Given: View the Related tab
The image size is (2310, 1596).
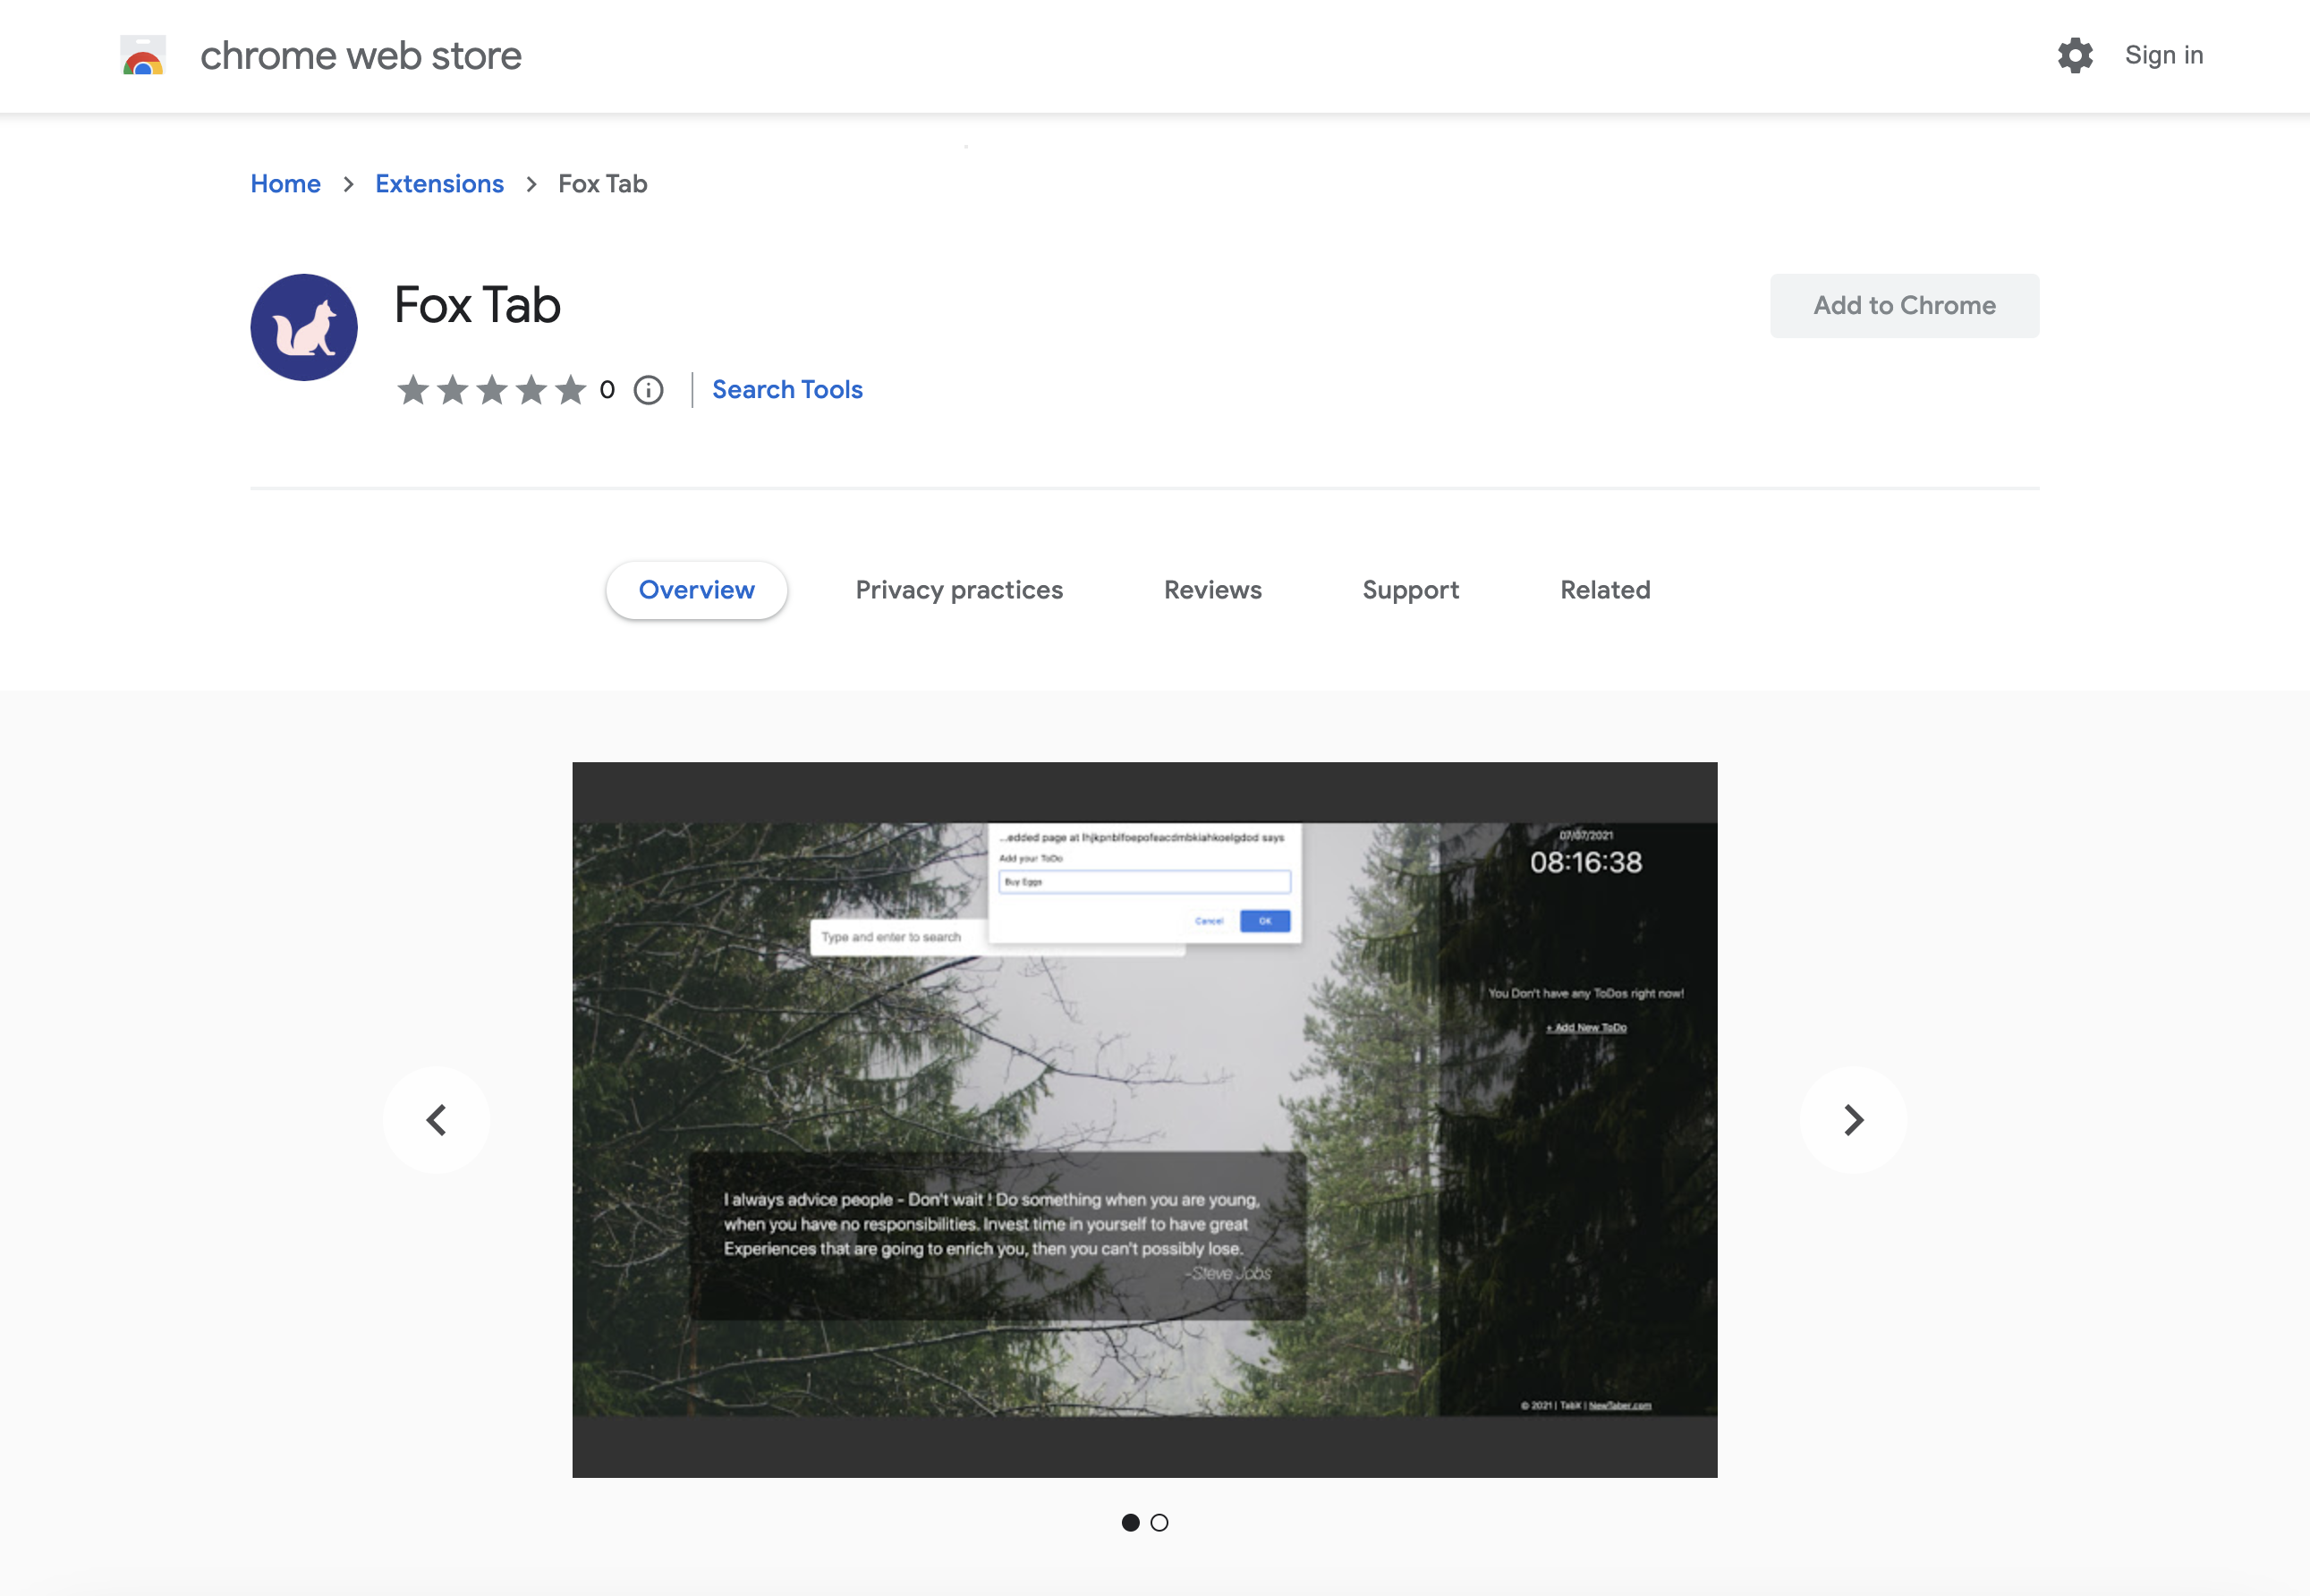Looking at the screenshot, I should click(1605, 590).
